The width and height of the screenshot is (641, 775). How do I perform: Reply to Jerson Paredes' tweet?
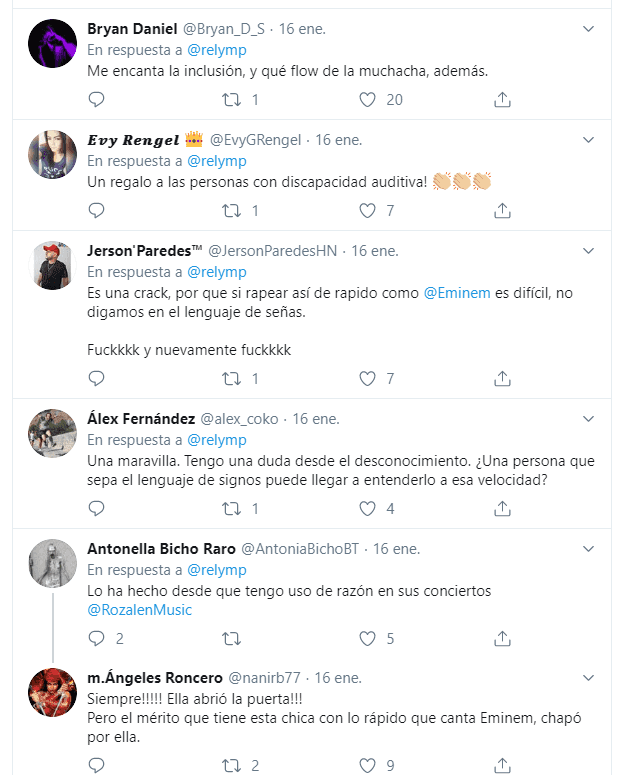click(96, 378)
